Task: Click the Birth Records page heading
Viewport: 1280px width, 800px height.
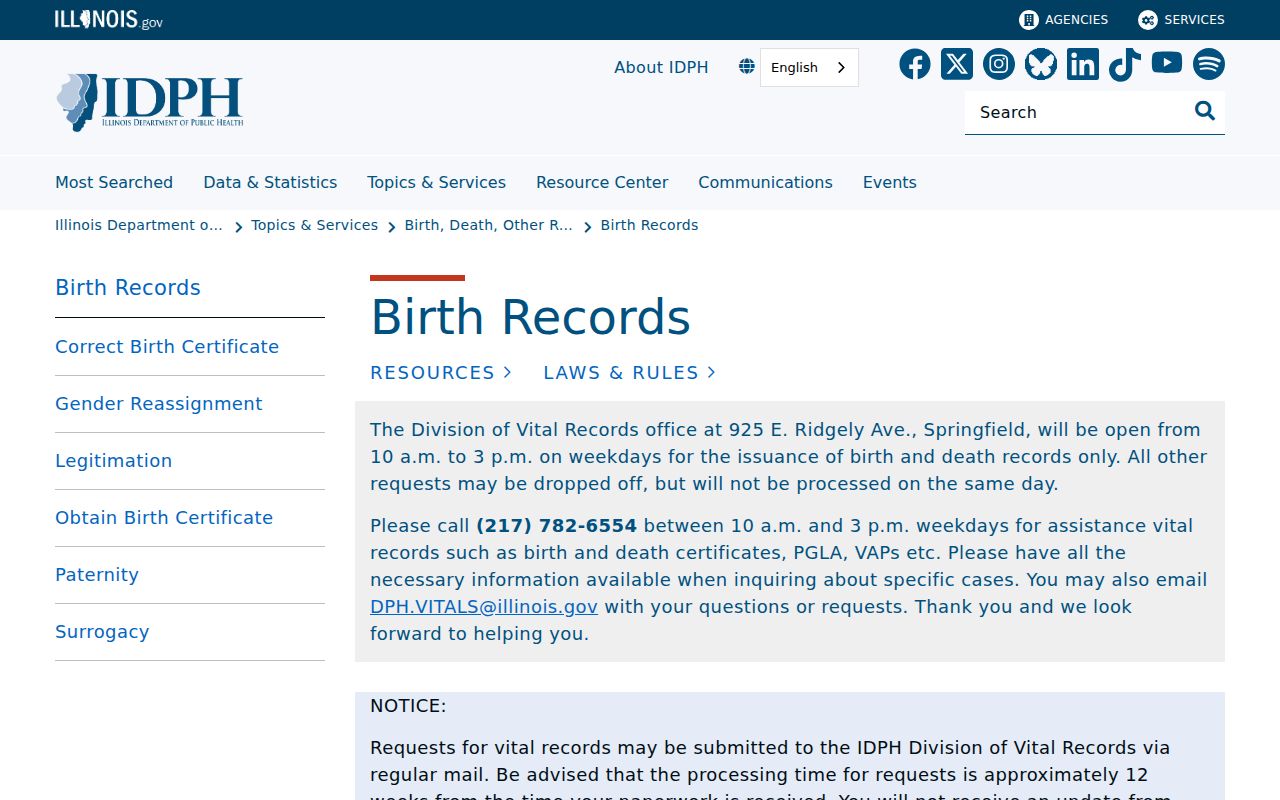Action: click(x=530, y=317)
